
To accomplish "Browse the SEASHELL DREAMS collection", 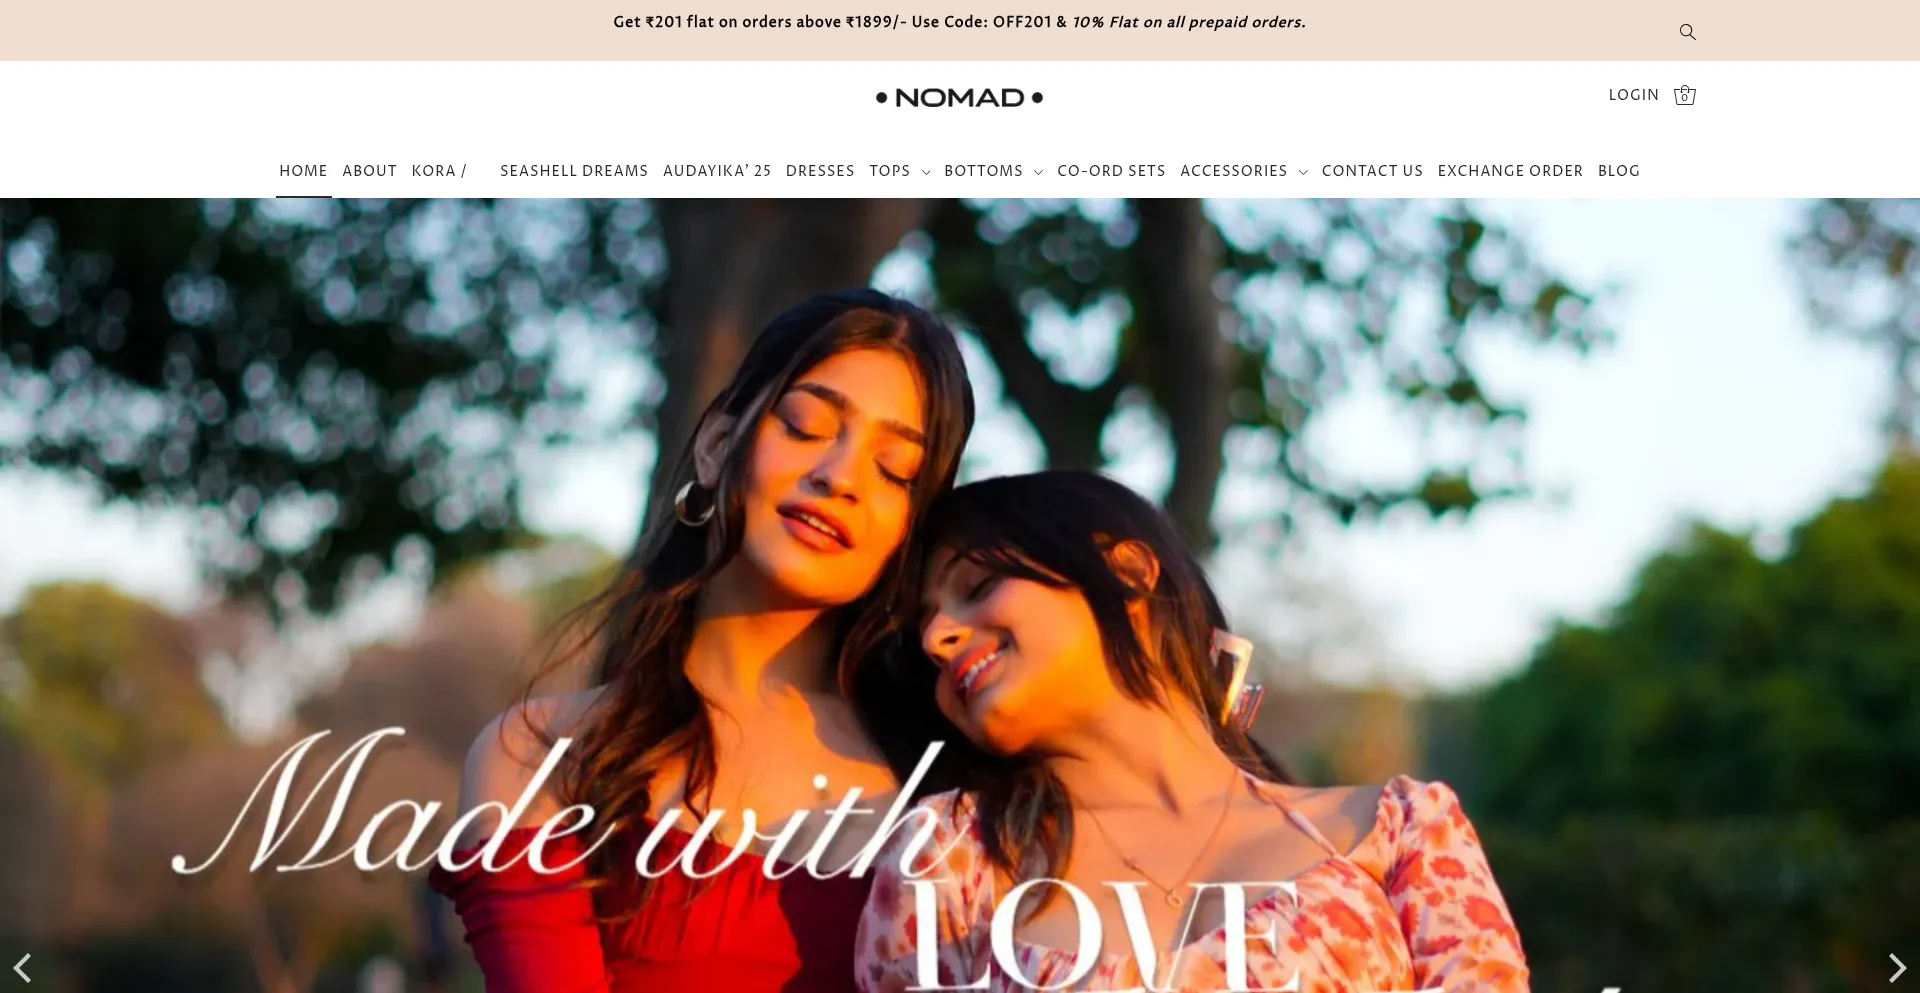I will (x=574, y=171).
